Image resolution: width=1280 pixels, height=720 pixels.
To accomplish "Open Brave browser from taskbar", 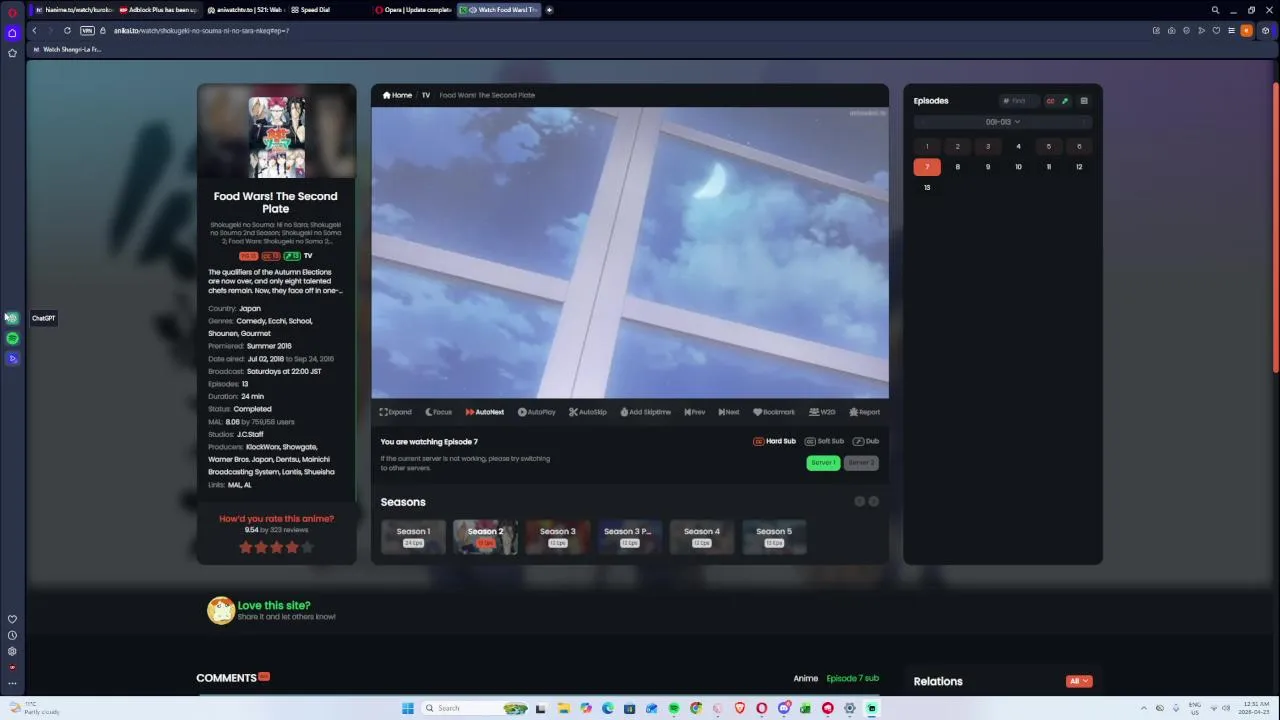I will (x=740, y=708).
